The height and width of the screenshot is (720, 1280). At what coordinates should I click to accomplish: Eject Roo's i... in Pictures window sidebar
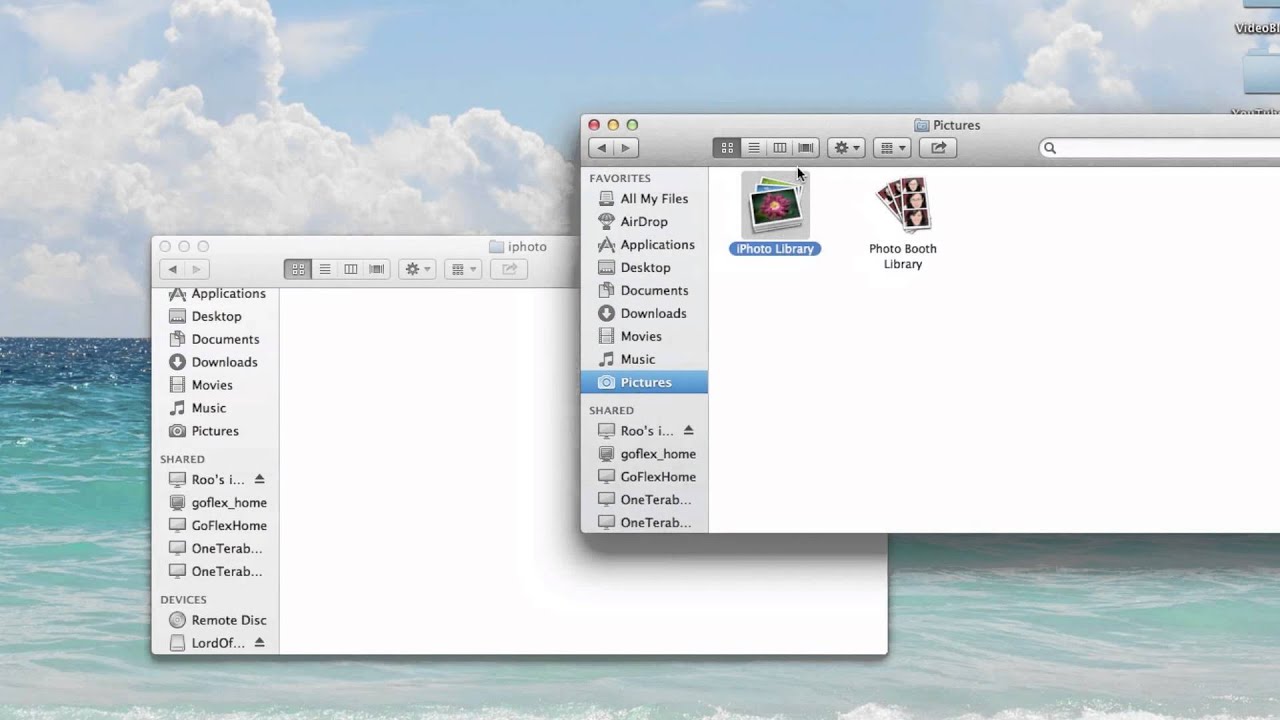pos(689,431)
